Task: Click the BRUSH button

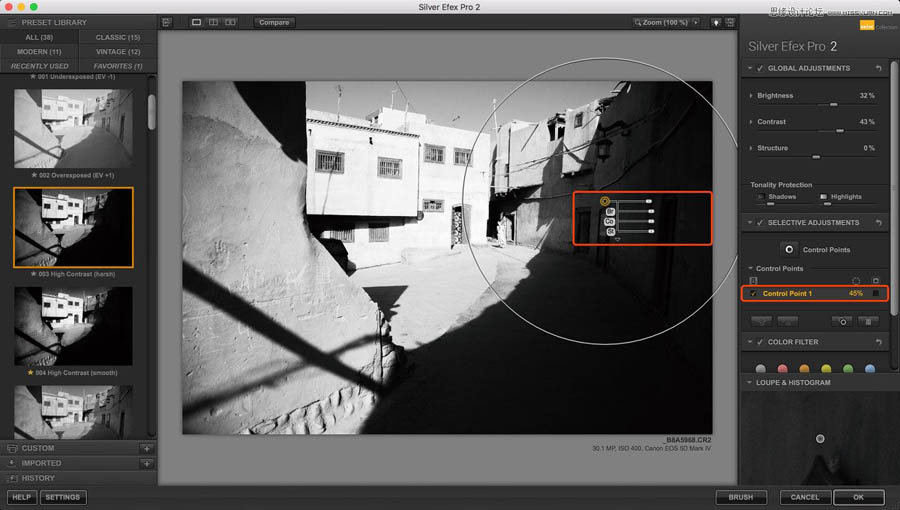Action: pyautogui.click(x=741, y=497)
